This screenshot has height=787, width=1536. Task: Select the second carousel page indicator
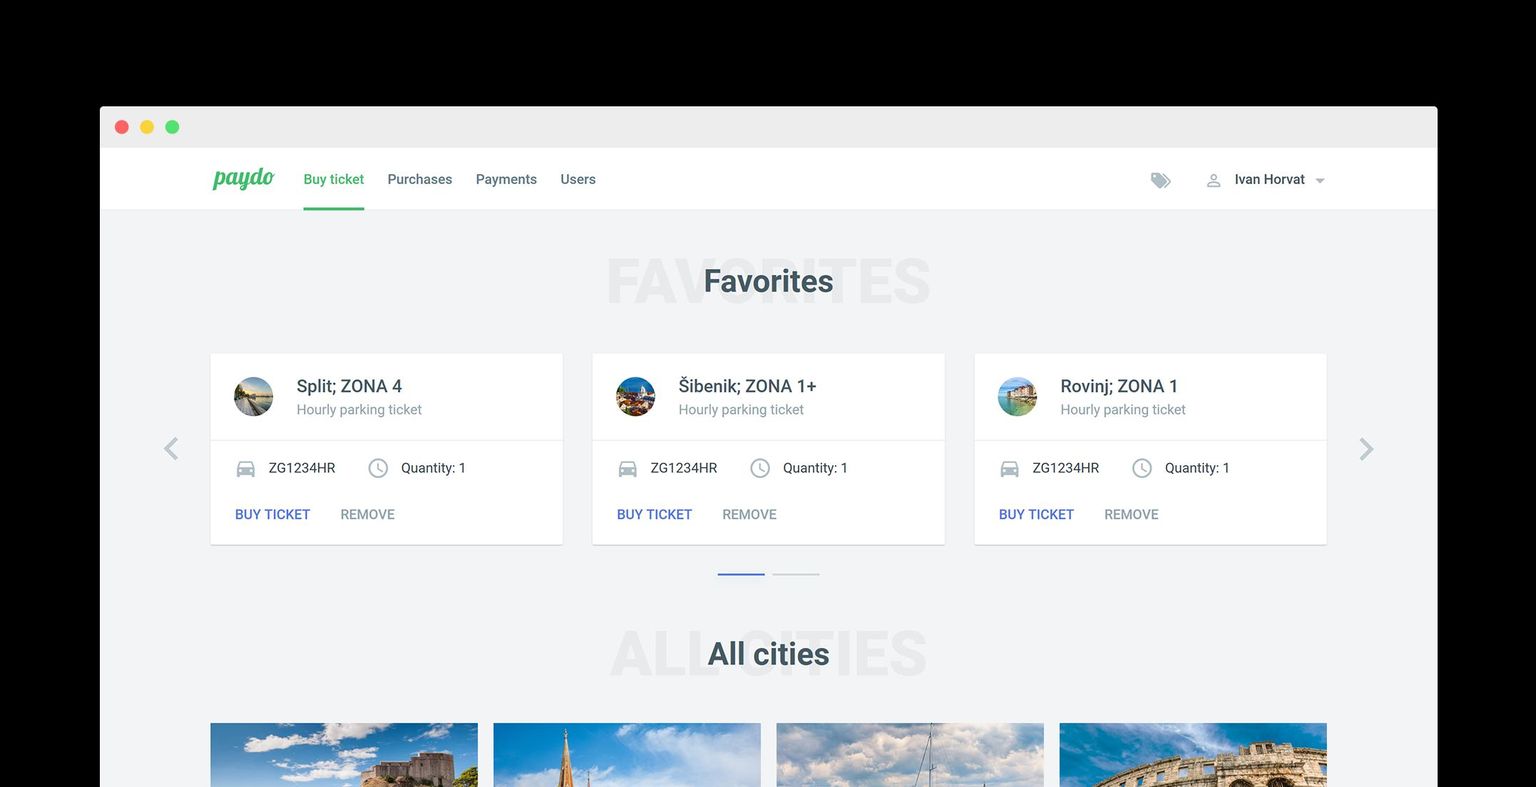[x=796, y=574]
